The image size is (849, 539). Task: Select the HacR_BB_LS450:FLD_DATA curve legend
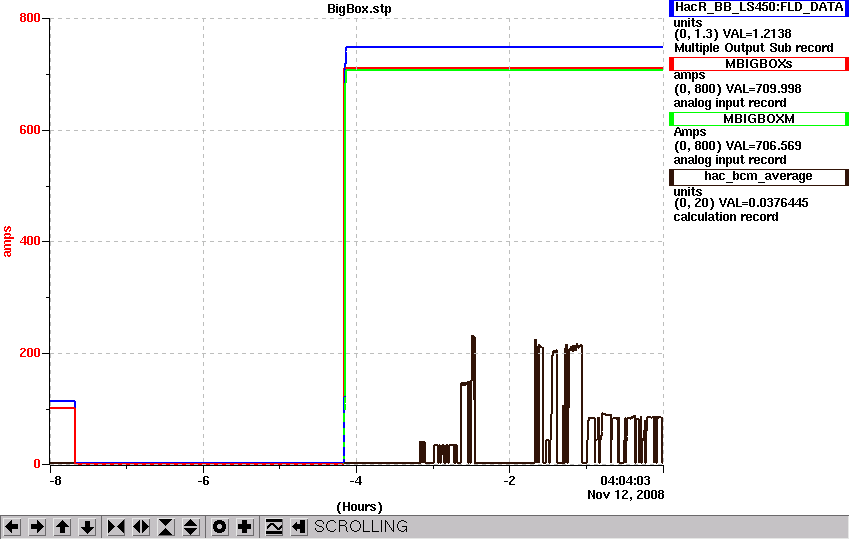coord(759,8)
